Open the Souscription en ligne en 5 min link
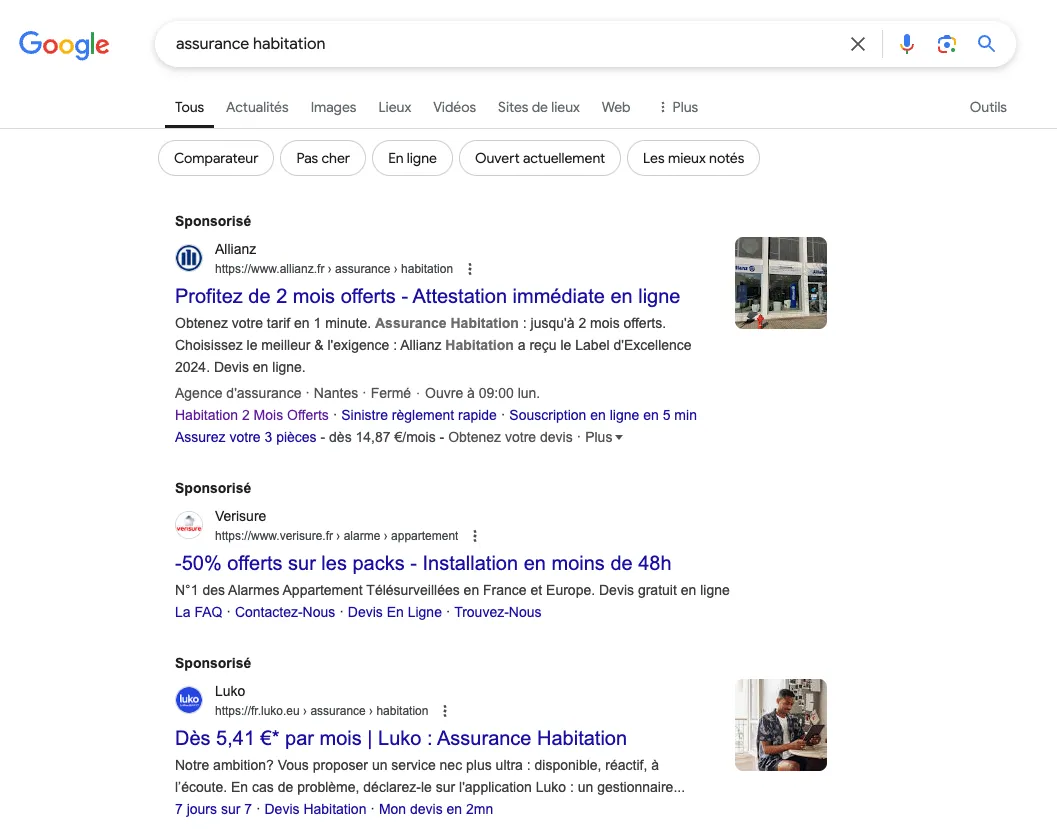Screen dimensions: 1057x829 coord(603,415)
